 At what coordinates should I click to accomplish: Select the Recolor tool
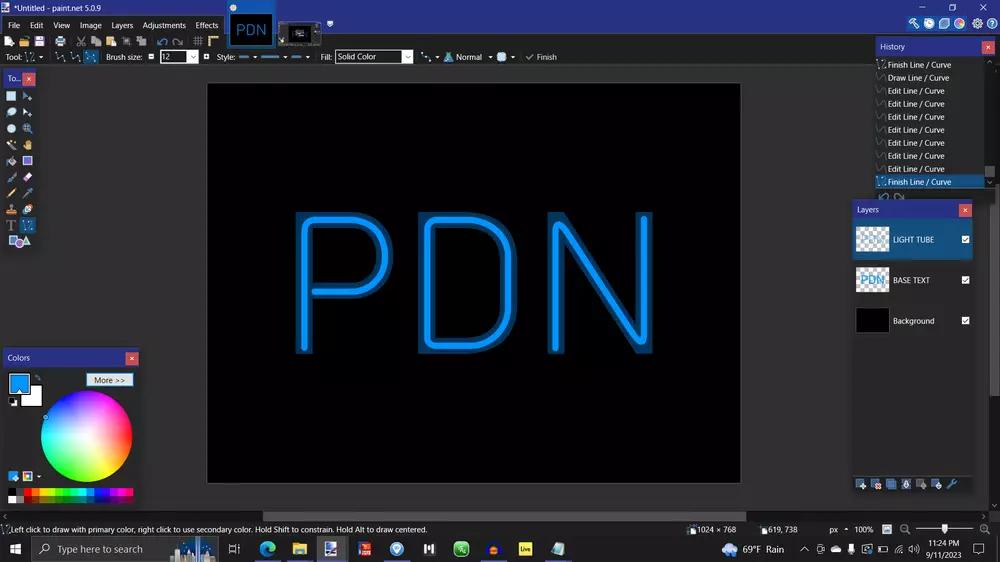pos(27,209)
